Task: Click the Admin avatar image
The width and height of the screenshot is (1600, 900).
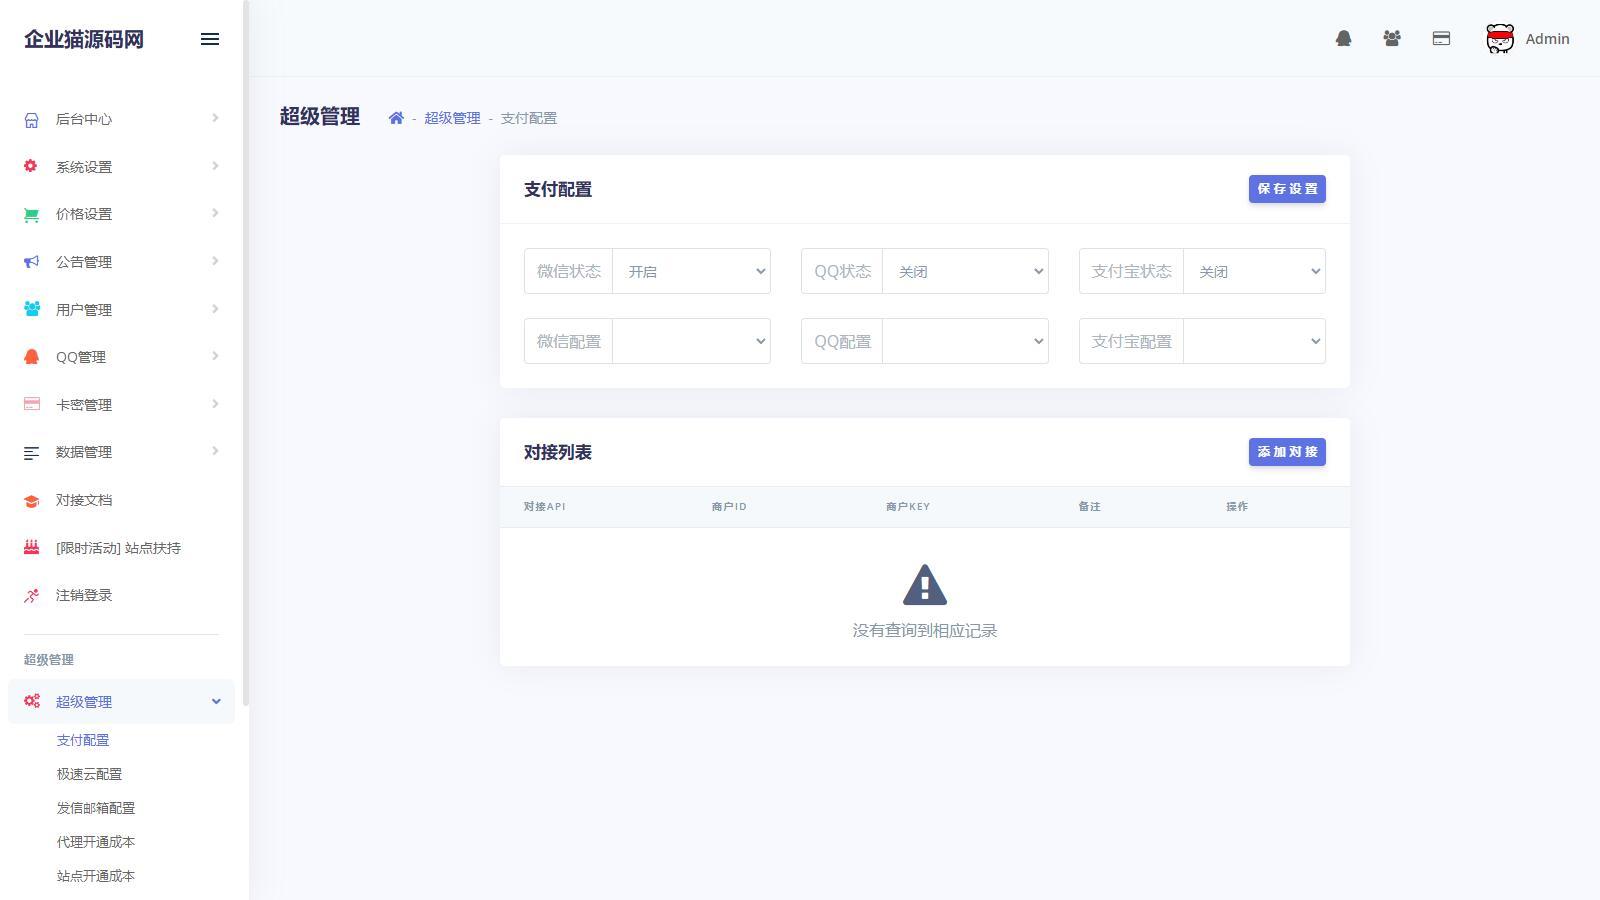Action: 1500,38
